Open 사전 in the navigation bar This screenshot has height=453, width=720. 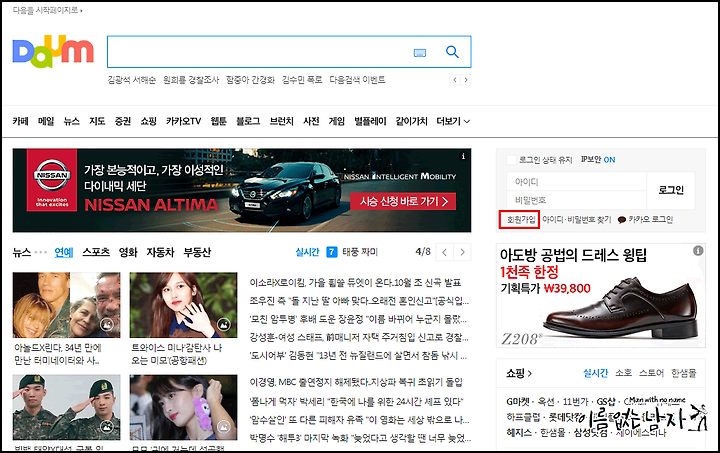[311, 121]
